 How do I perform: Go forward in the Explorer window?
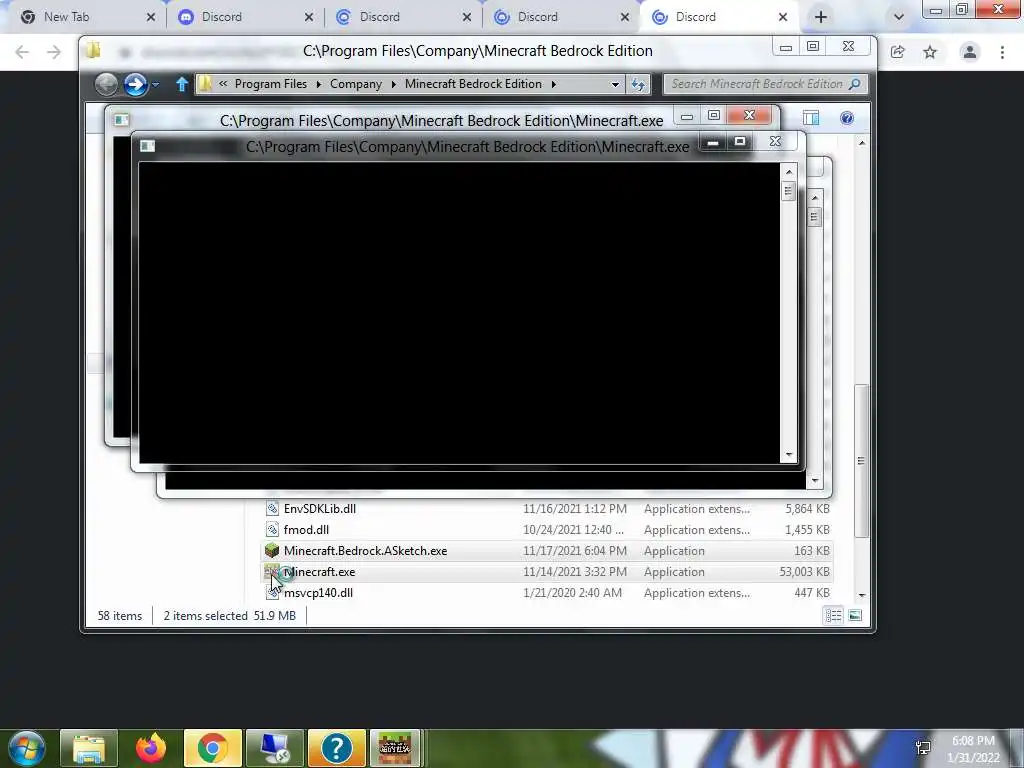tap(135, 84)
